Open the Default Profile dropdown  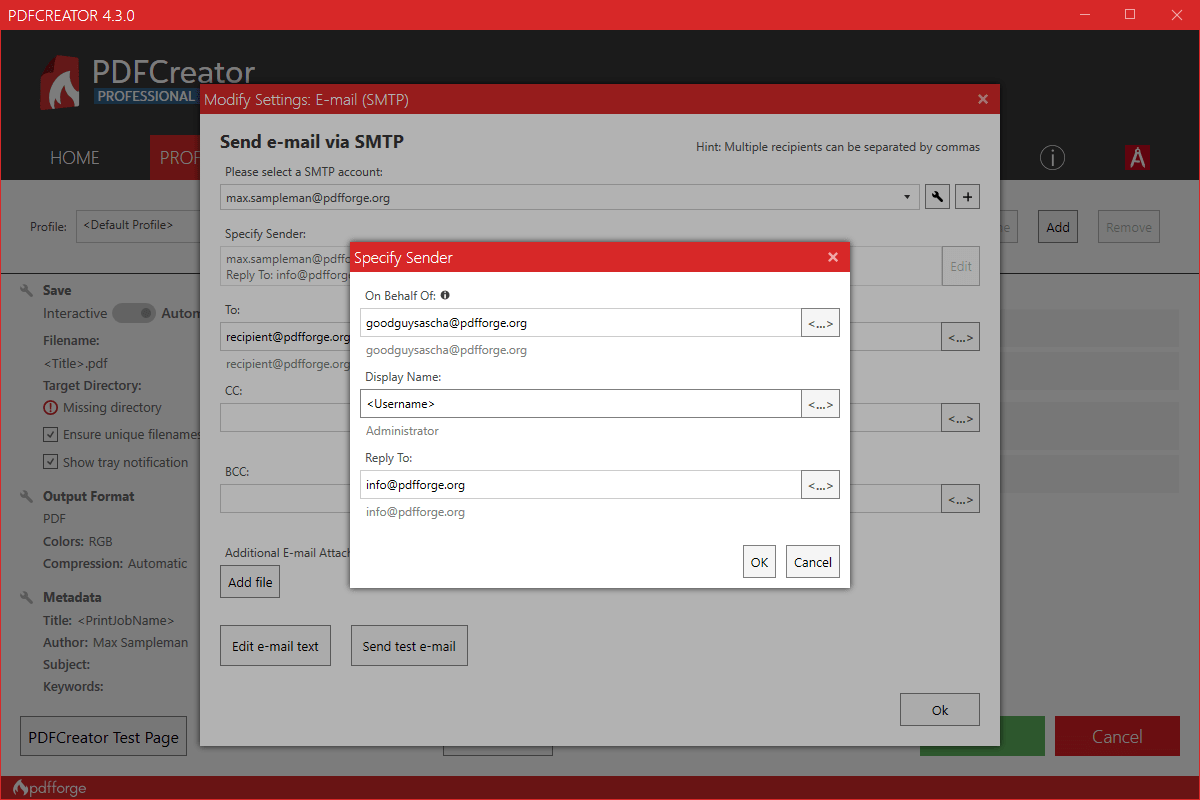click(139, 226)
